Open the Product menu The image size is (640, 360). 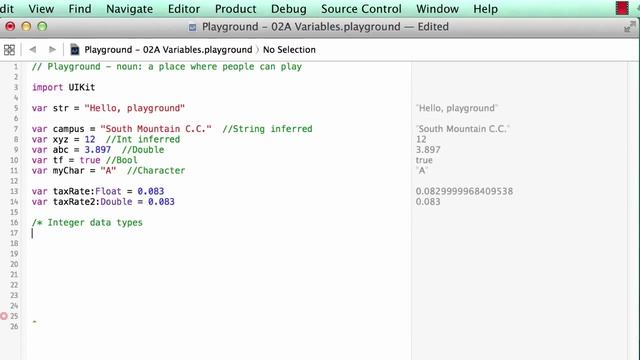click(236, 9)
